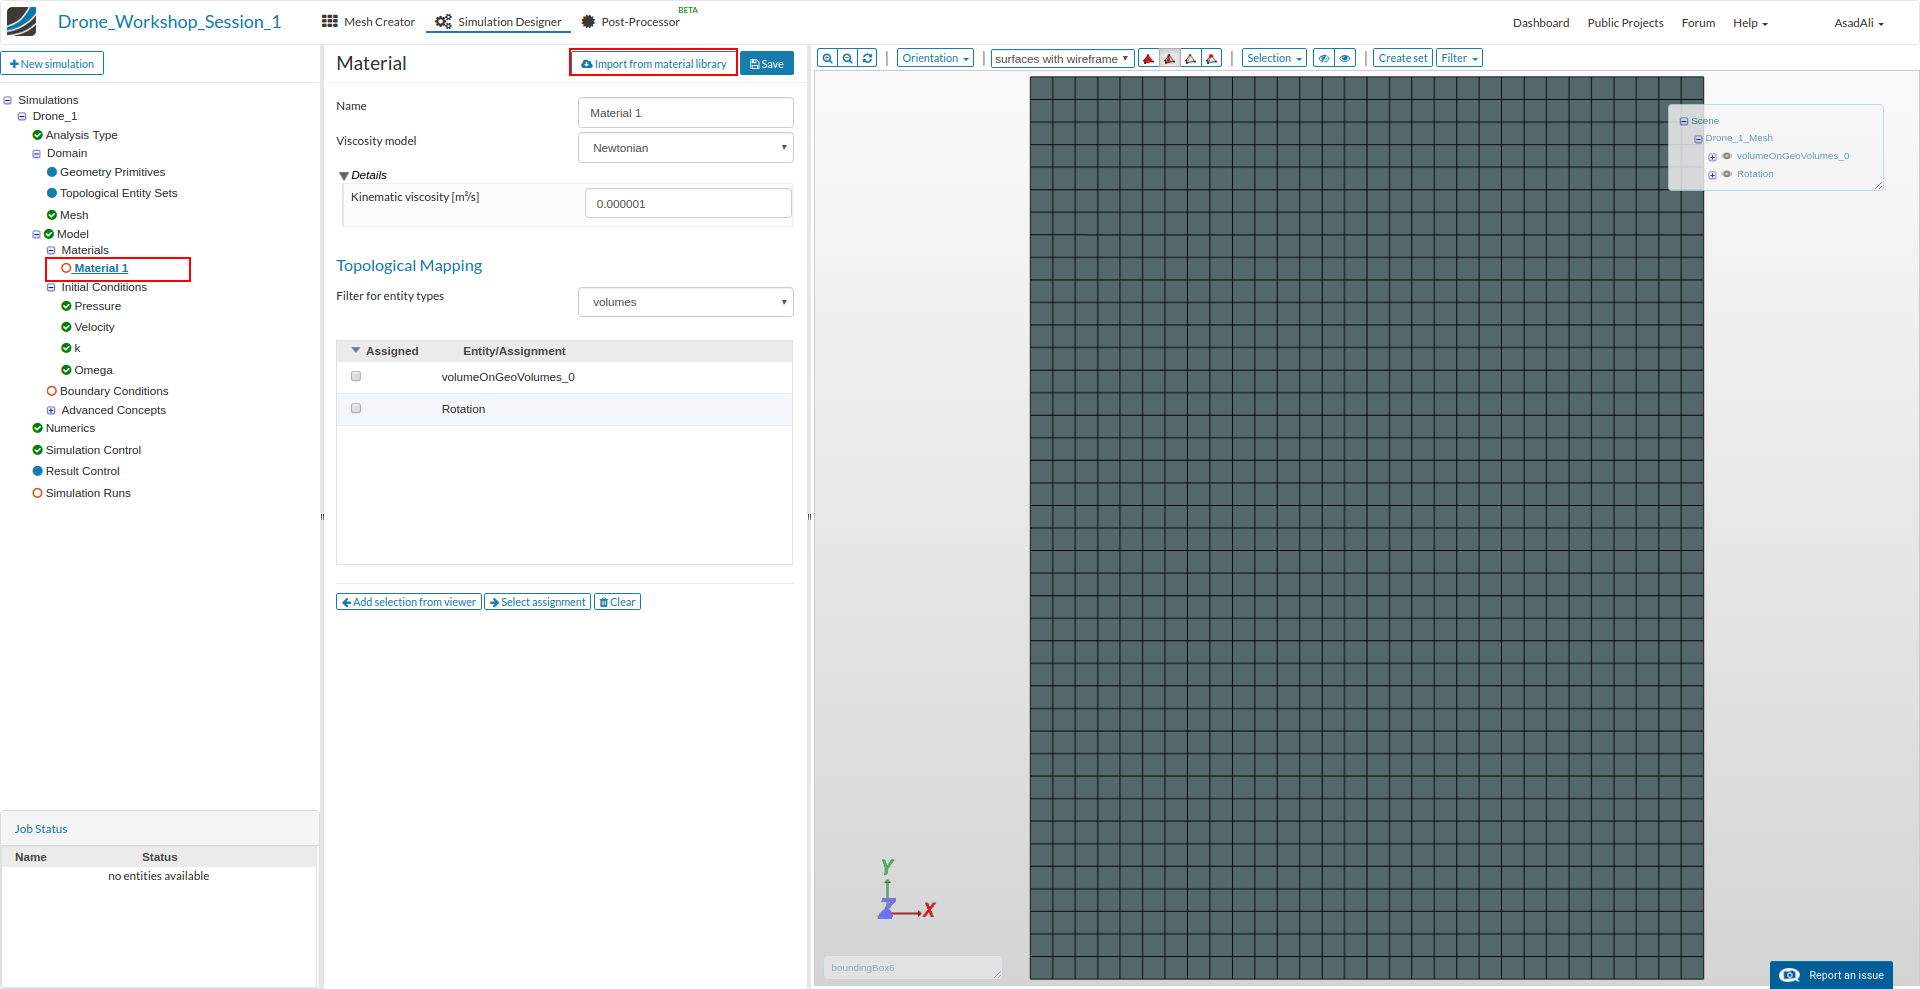Click the first solid red pyramid pick-mode icon

[1149, 58]
